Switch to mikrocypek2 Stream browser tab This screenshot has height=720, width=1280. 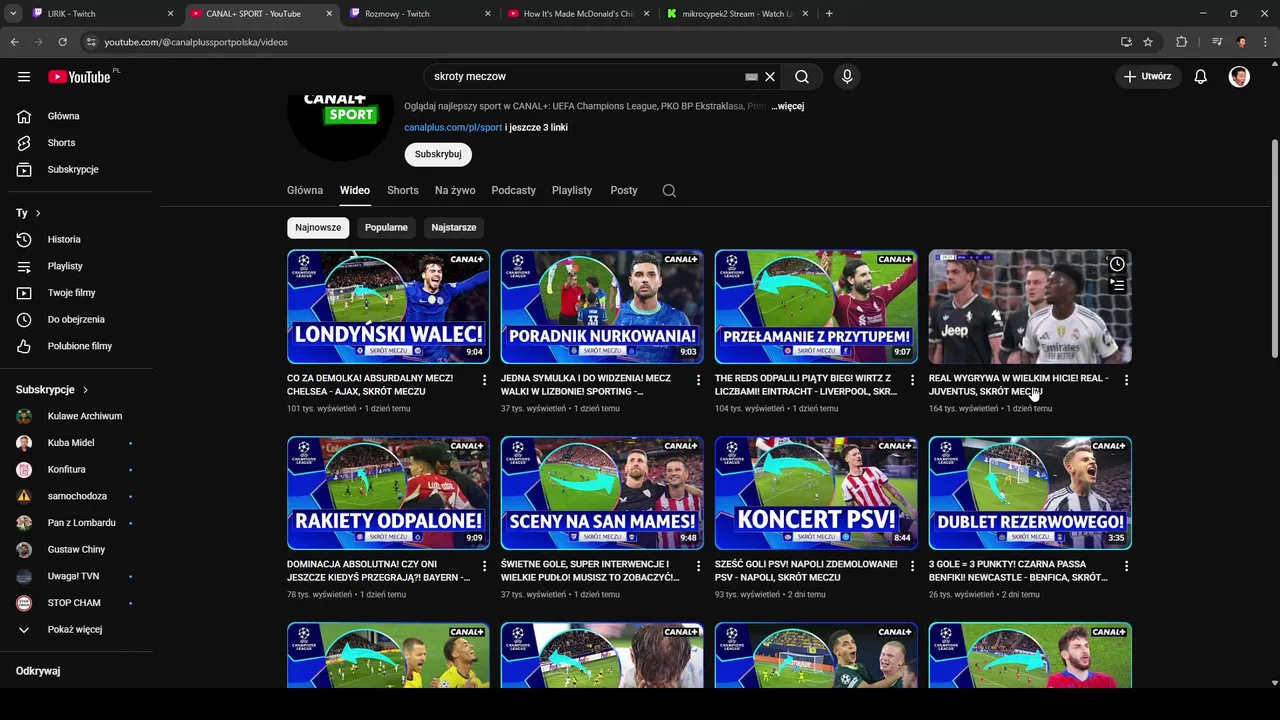[x=738, y=14]
